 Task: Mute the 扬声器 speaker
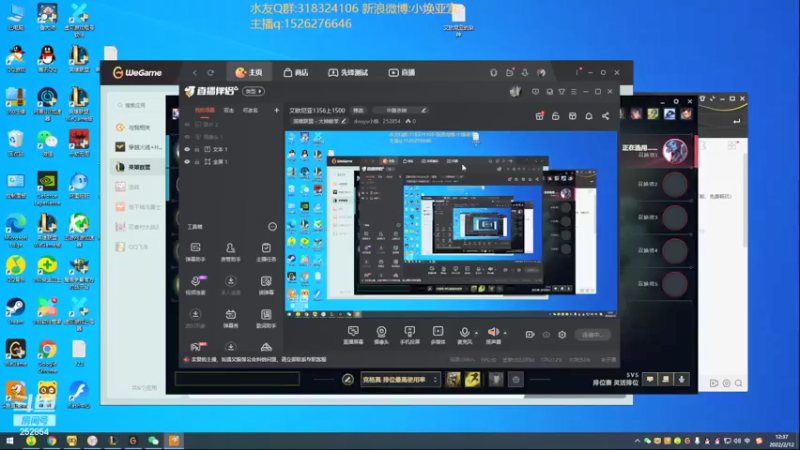pyautogui.click(x=493, y=335)
